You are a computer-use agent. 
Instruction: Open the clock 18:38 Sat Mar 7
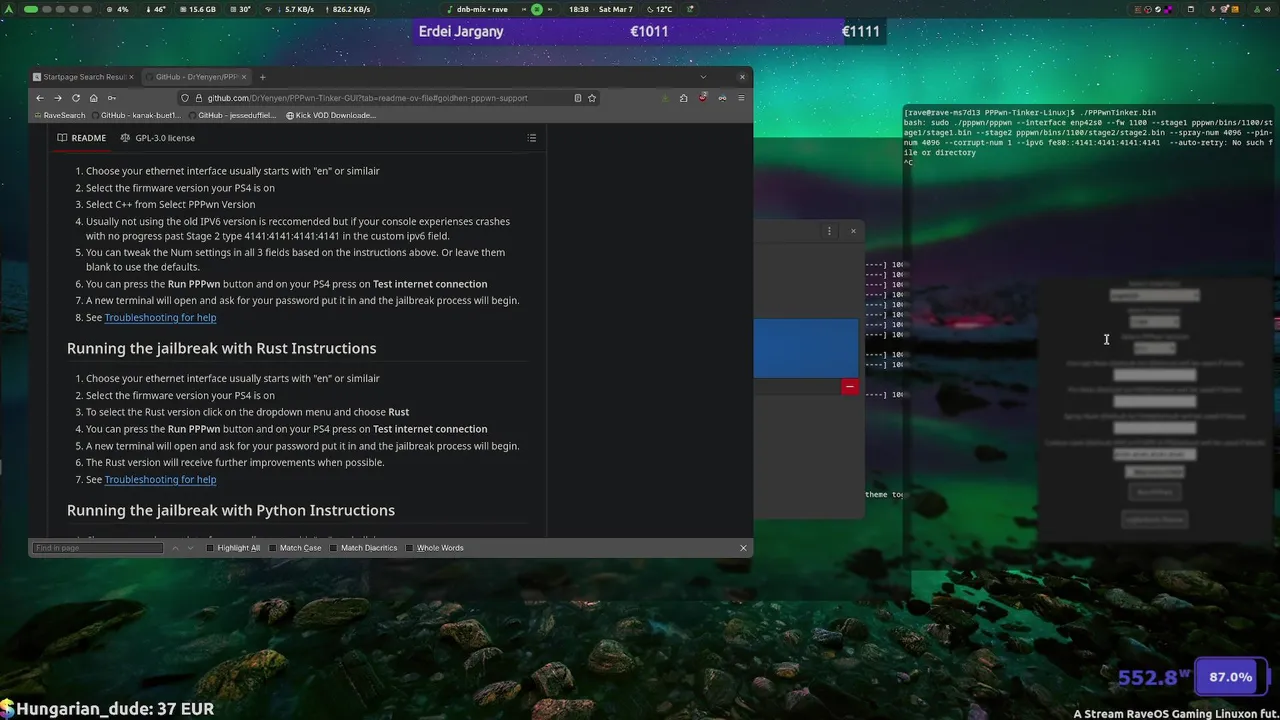click(601, 9)
